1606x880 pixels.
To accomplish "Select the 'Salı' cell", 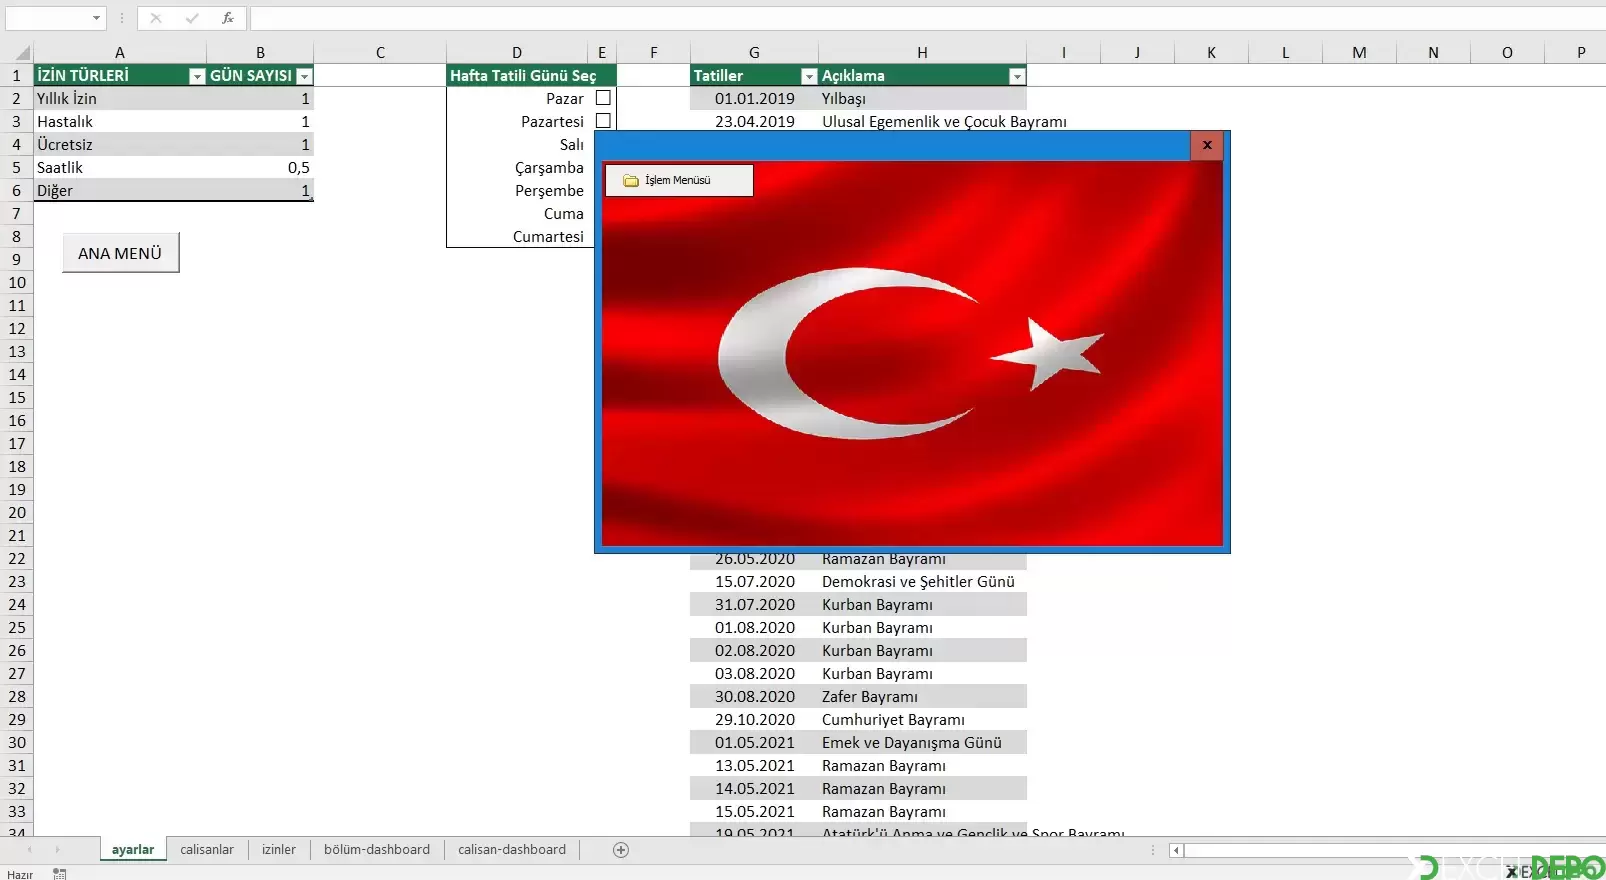I will coord(517,145).
